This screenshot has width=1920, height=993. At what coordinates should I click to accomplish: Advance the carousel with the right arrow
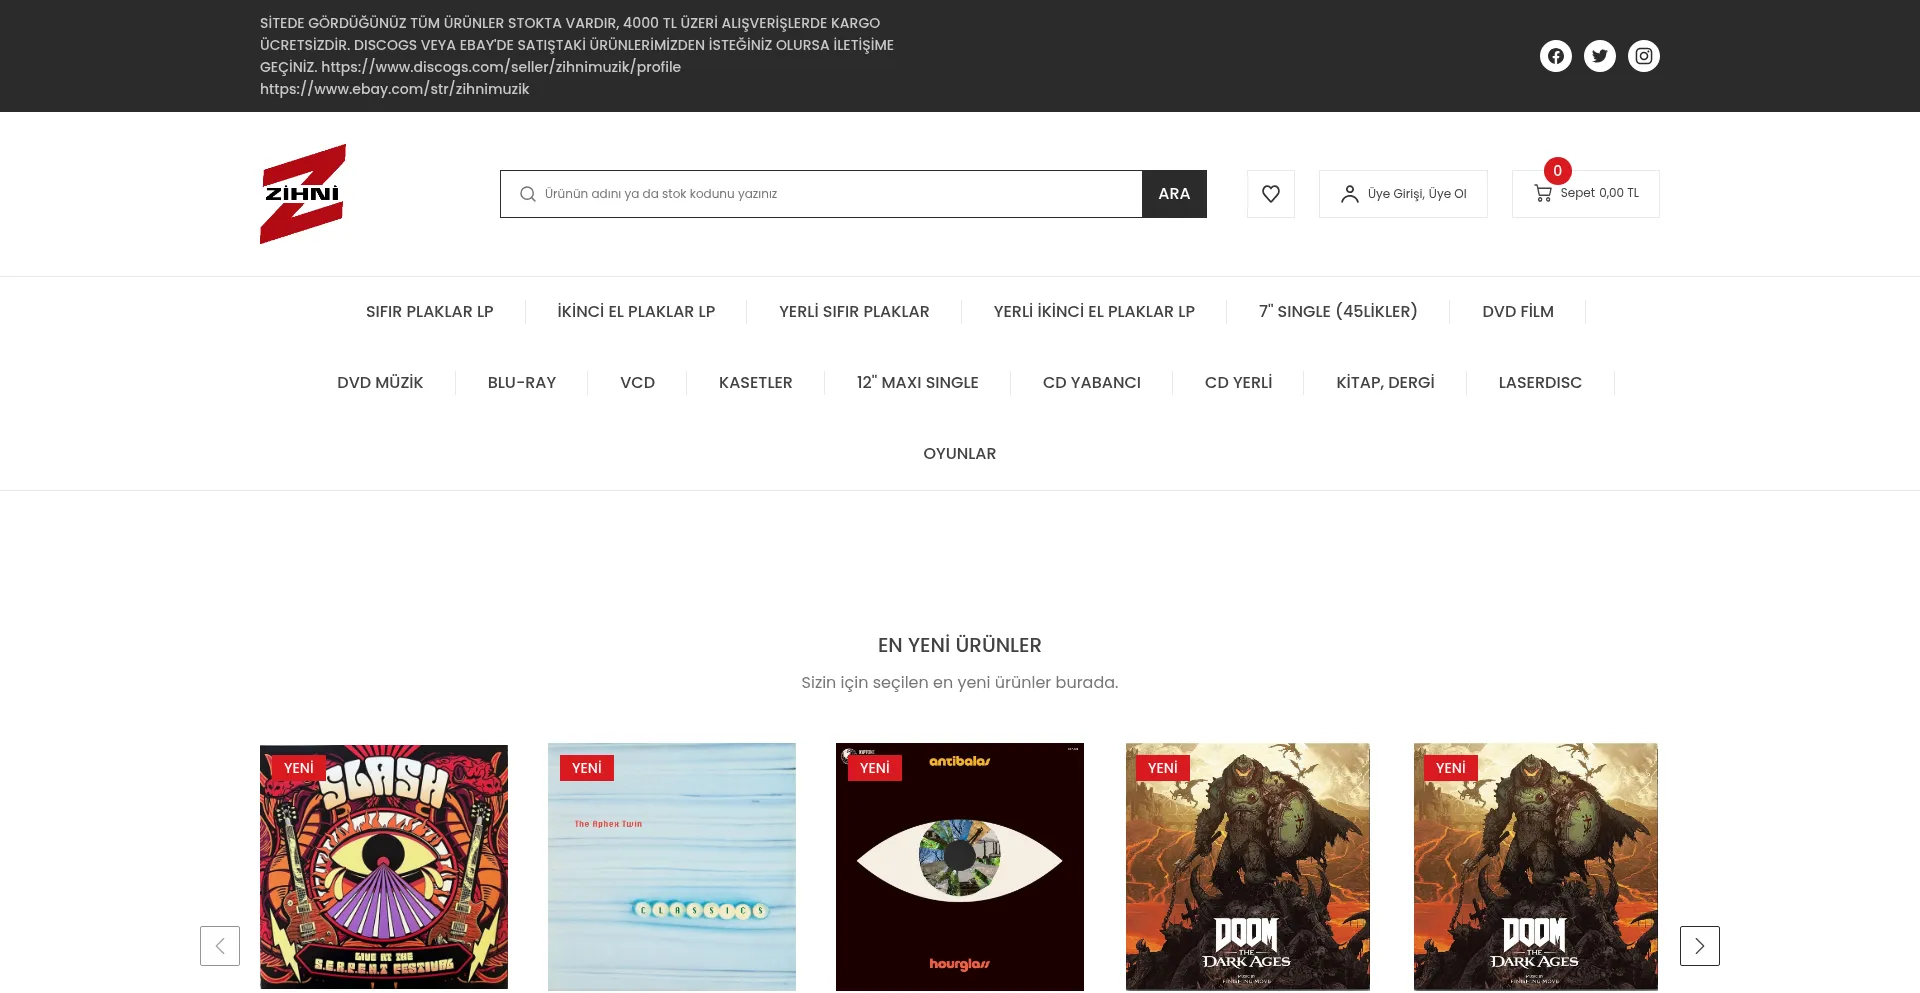tap(1699, 945)
